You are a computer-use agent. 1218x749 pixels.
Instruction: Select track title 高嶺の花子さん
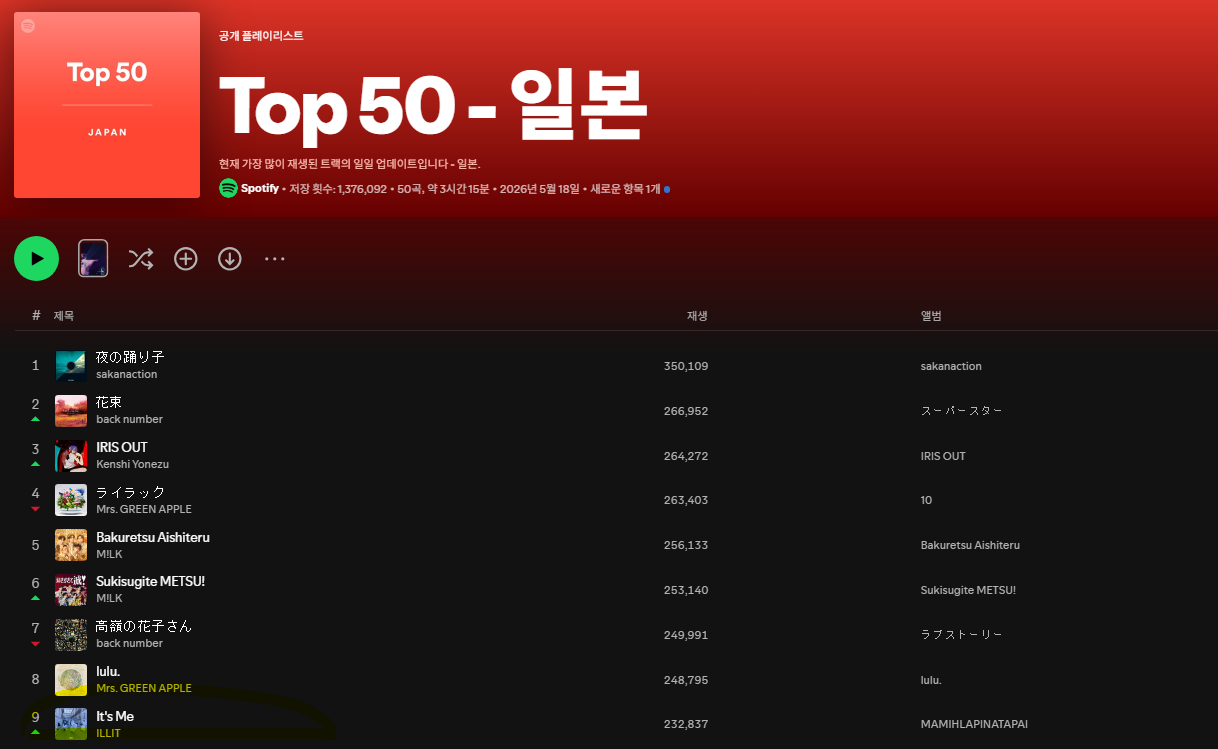(144, 626)
